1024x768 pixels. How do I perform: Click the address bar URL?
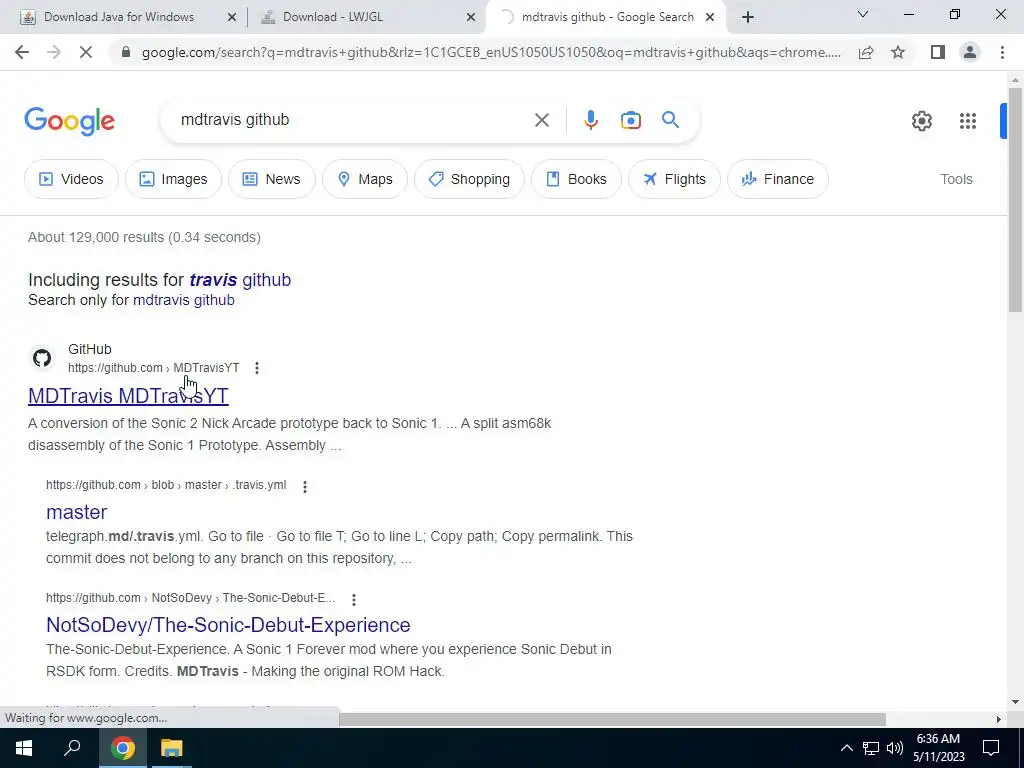pyautogui.click(x=491, y=52)
